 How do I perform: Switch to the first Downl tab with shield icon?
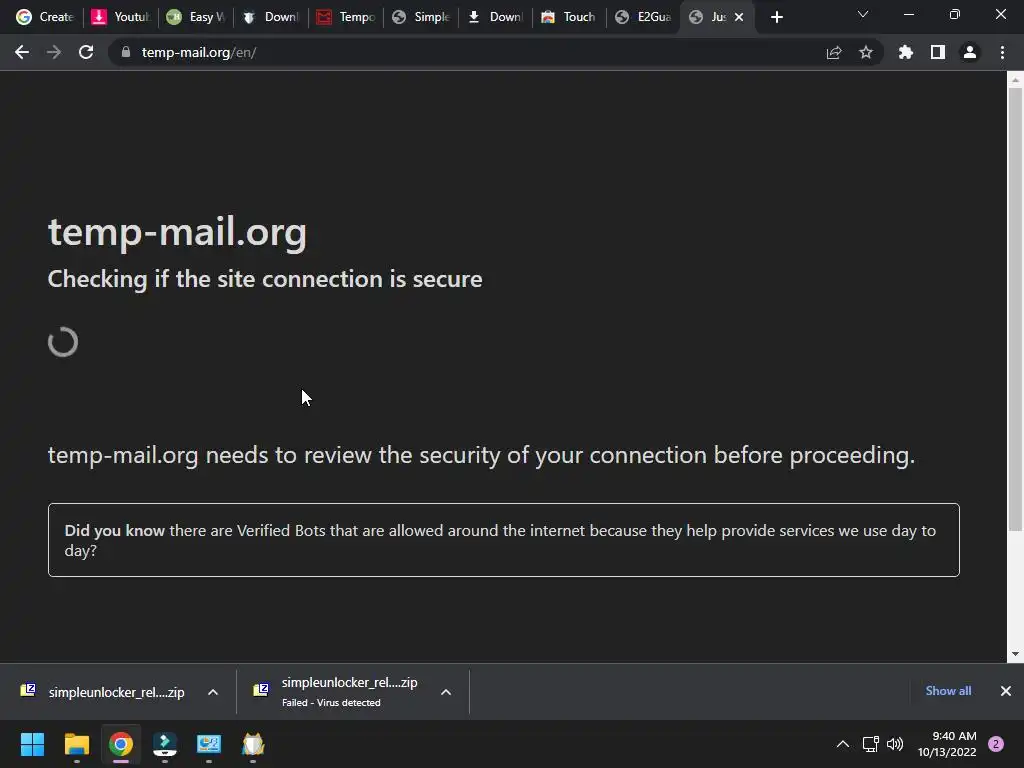point(271,17)
